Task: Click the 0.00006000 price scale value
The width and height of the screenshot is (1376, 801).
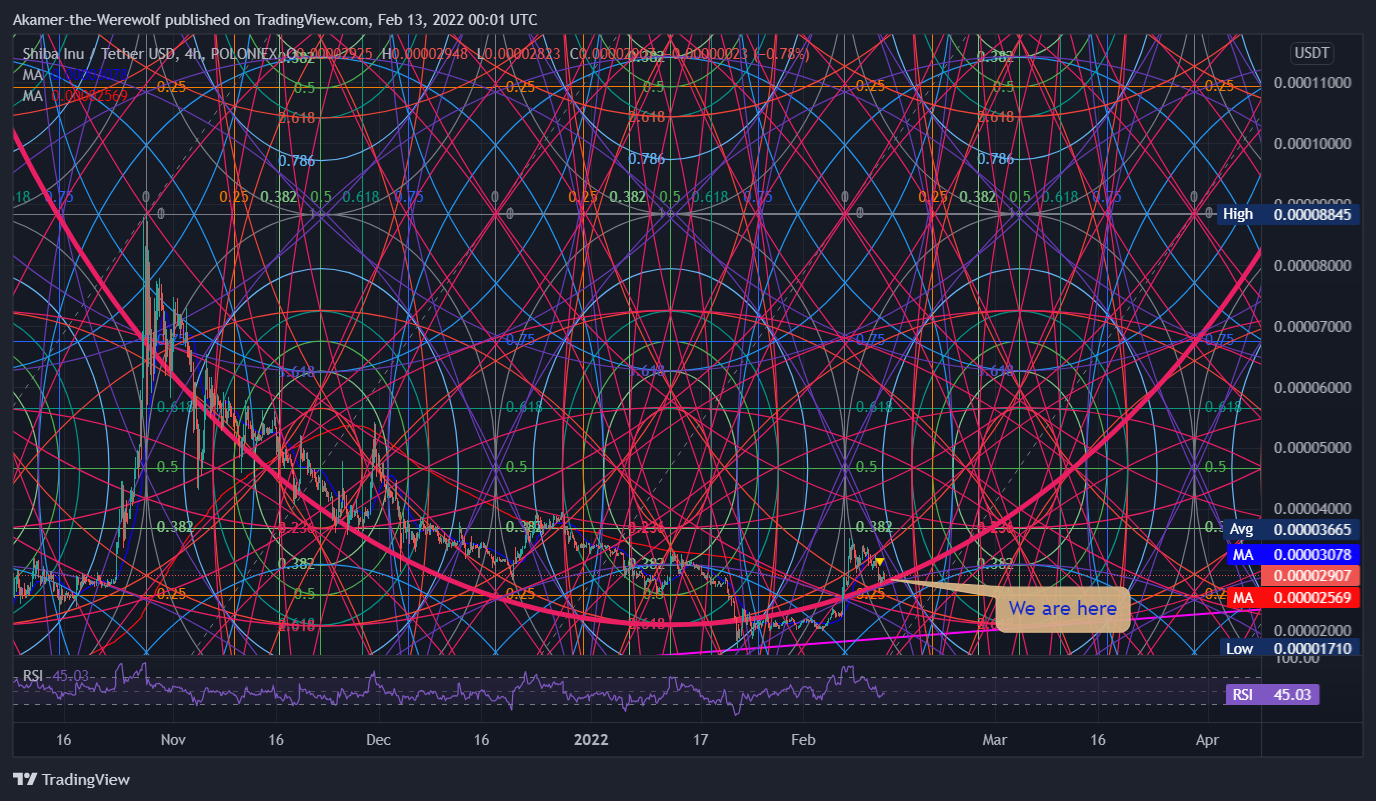Action: click(x=1312, y=388)
